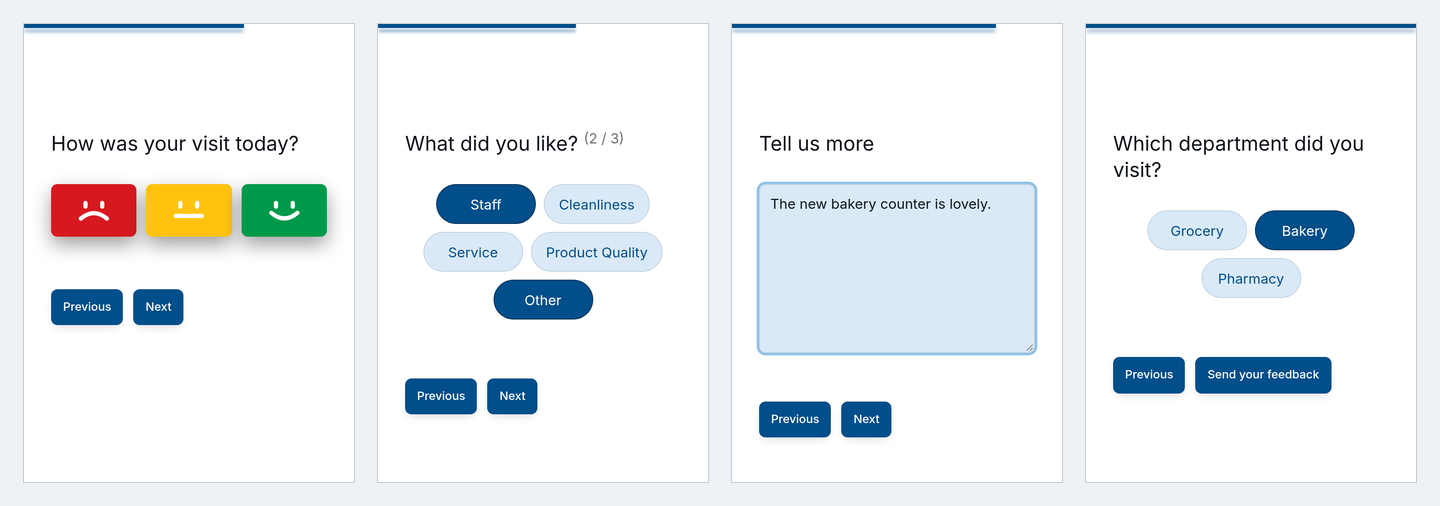Click the '(2 / 3)' selection counter

[604, 138]
